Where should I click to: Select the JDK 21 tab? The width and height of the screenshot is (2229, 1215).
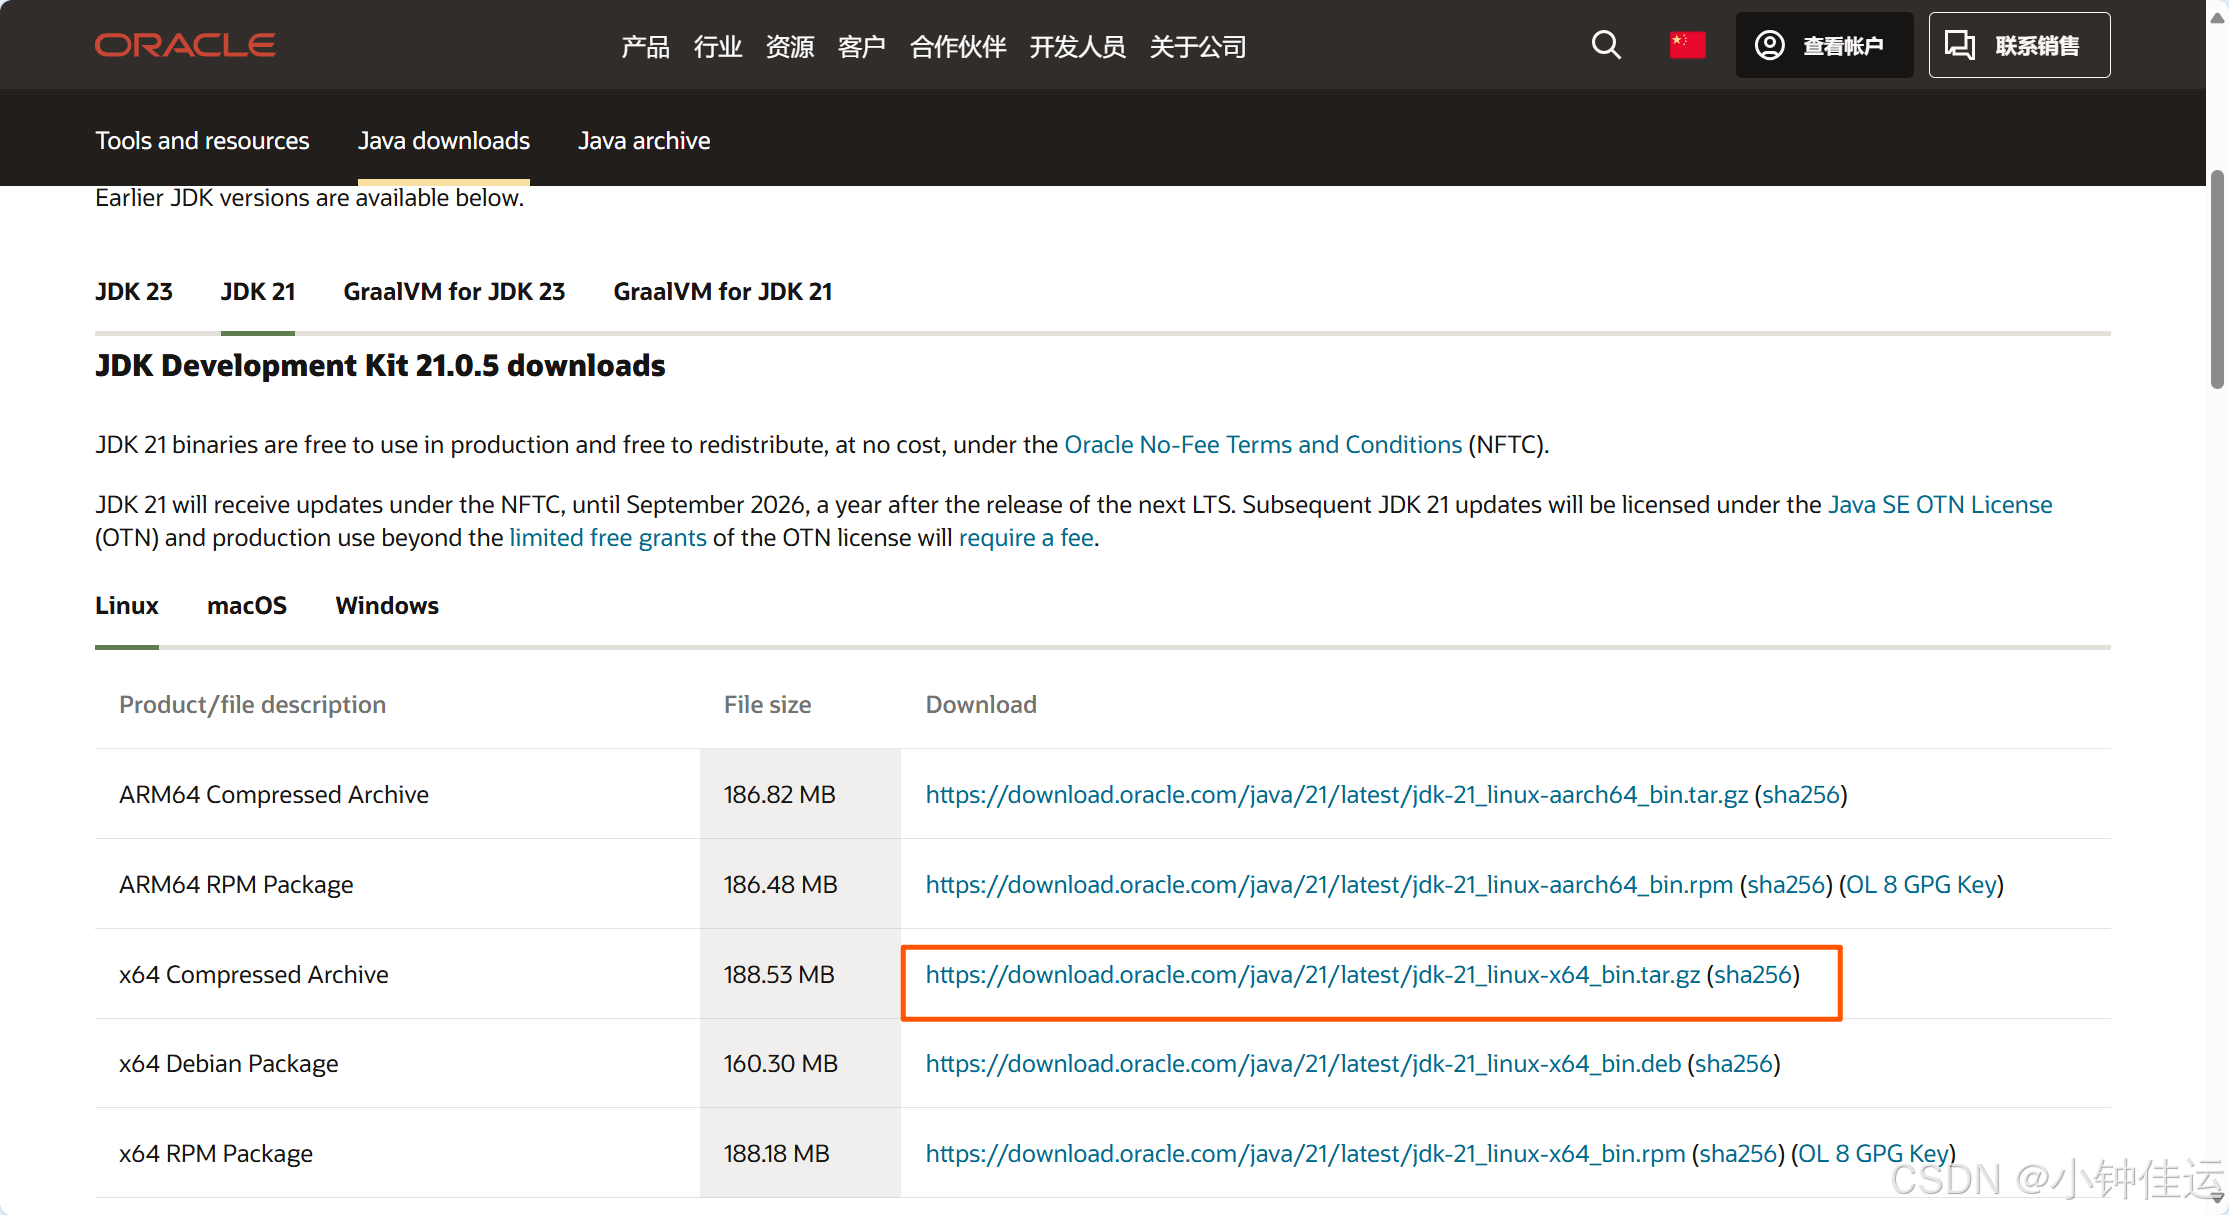point(258,291)
